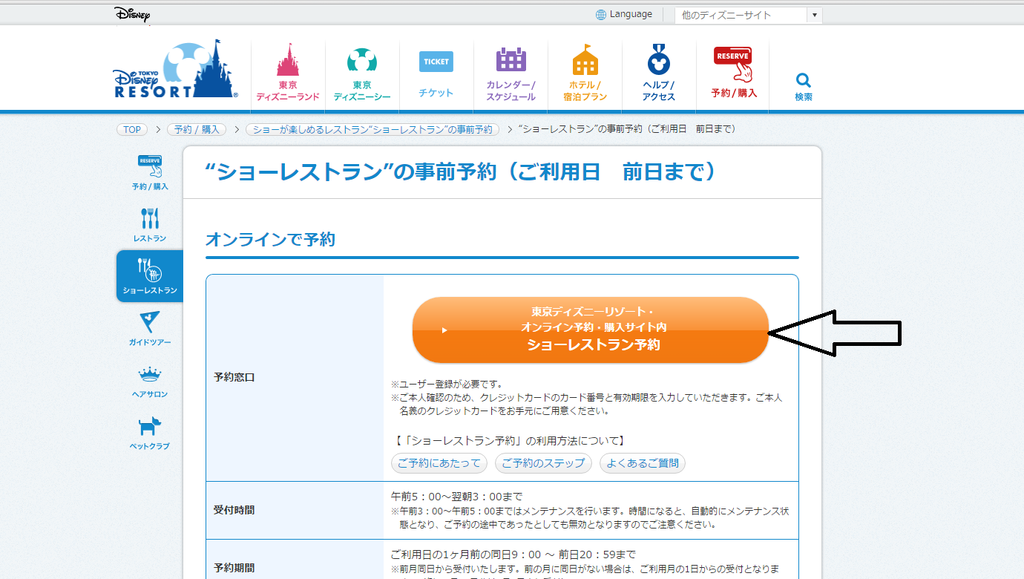Click text 【「ショーレストラン予約」の利用方法について】
1024x579 pixels.
click(x=509, y=441)
